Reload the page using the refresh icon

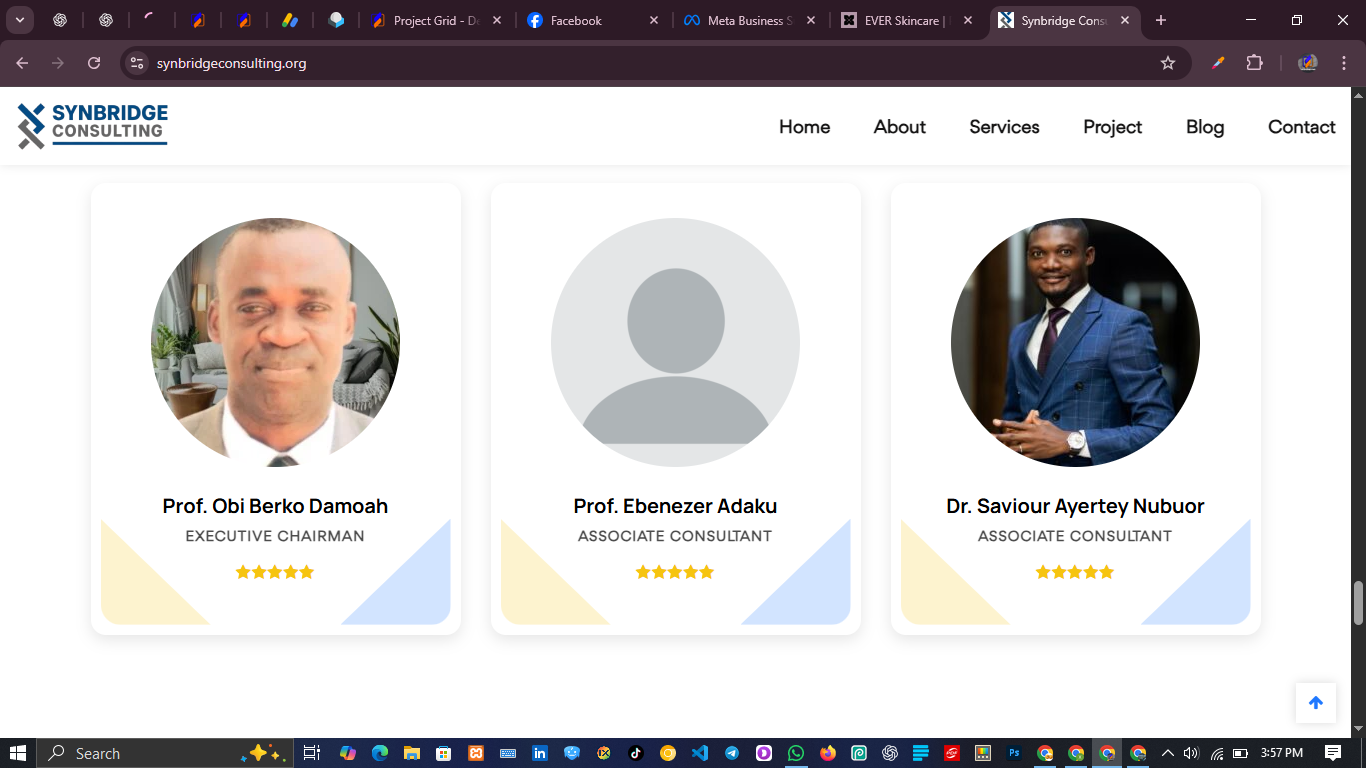(x=93, y=62)
